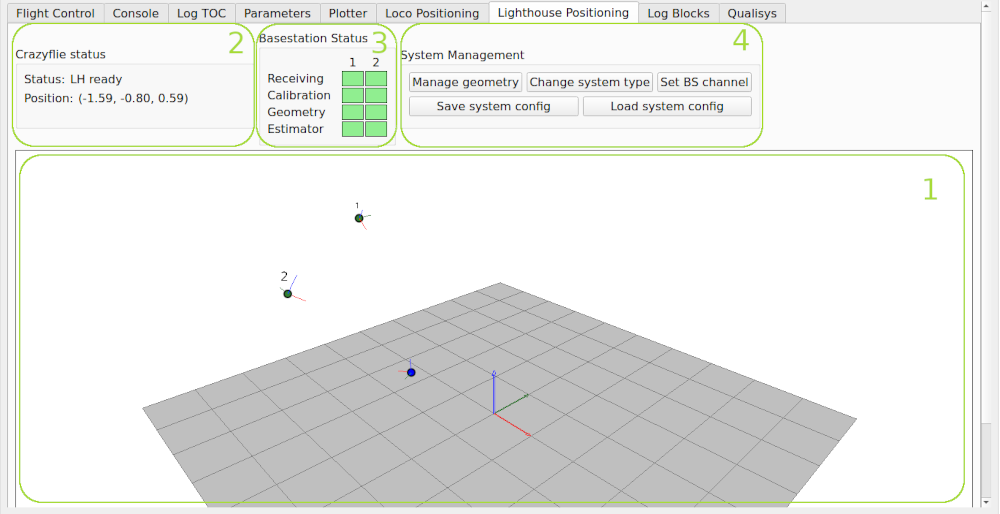The height and width of the screenshot is (514, 1000).
Task: Click Receiving status box for basestation 1
Action: [x=352, y=79]
